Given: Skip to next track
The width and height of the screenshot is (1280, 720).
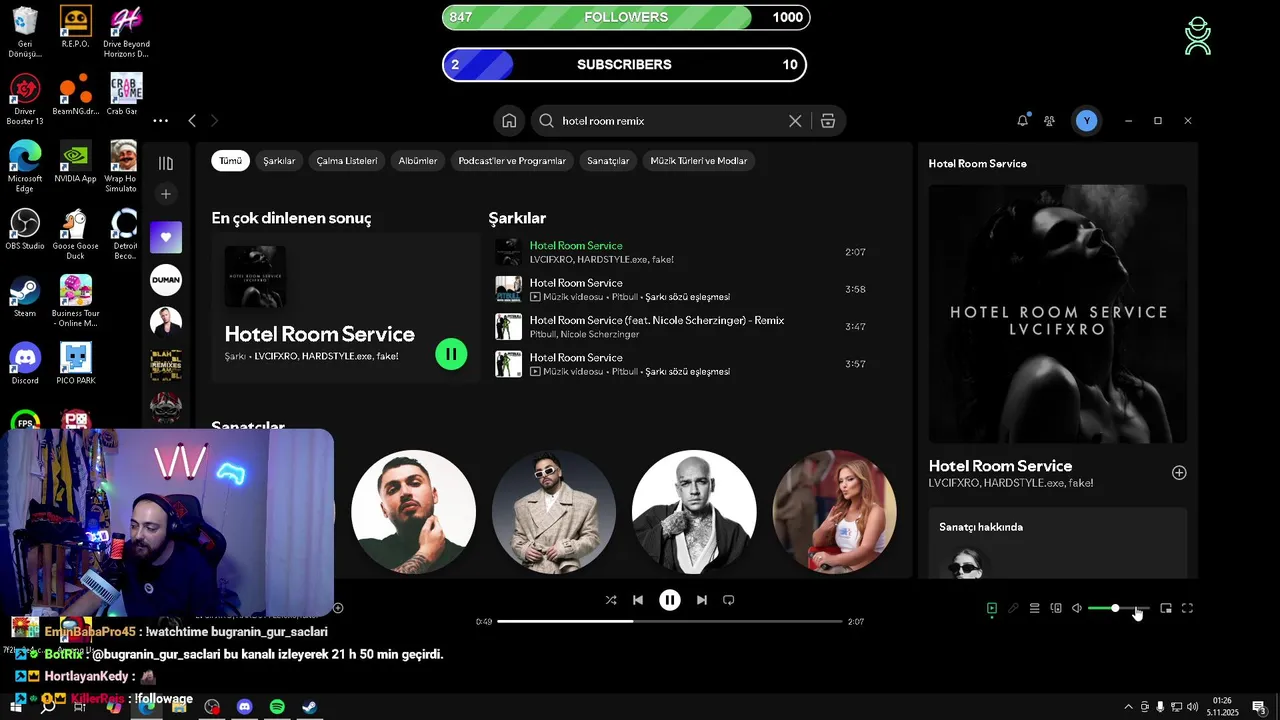Looking at the screenshot, I should coord(702,600).
